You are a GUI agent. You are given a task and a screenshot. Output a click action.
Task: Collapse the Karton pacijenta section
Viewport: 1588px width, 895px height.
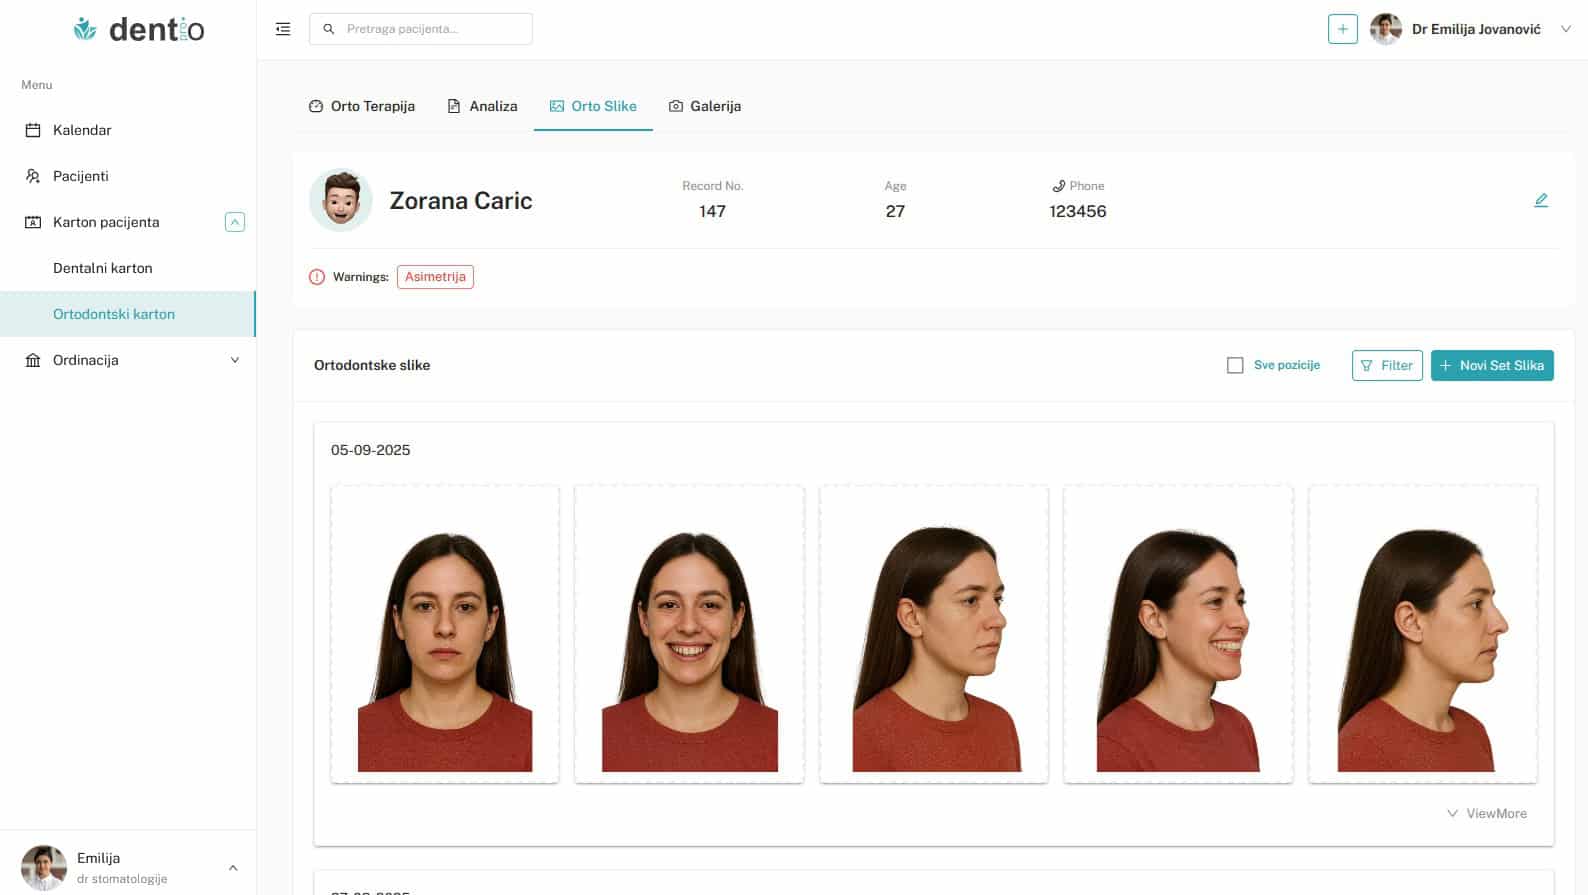[235, 222]
